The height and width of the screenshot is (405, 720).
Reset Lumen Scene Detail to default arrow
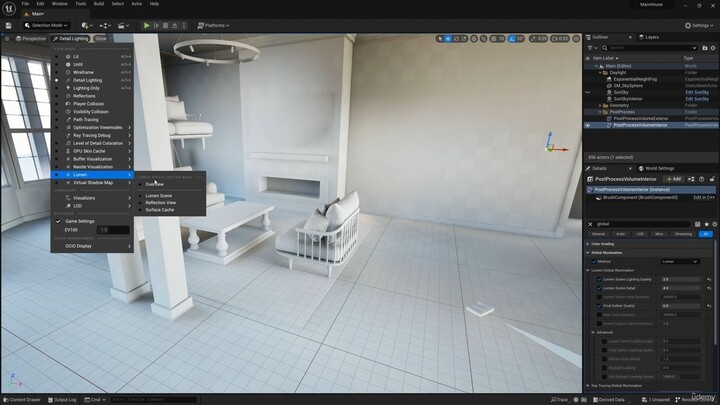pyautogui.click(x=709, y=288)
